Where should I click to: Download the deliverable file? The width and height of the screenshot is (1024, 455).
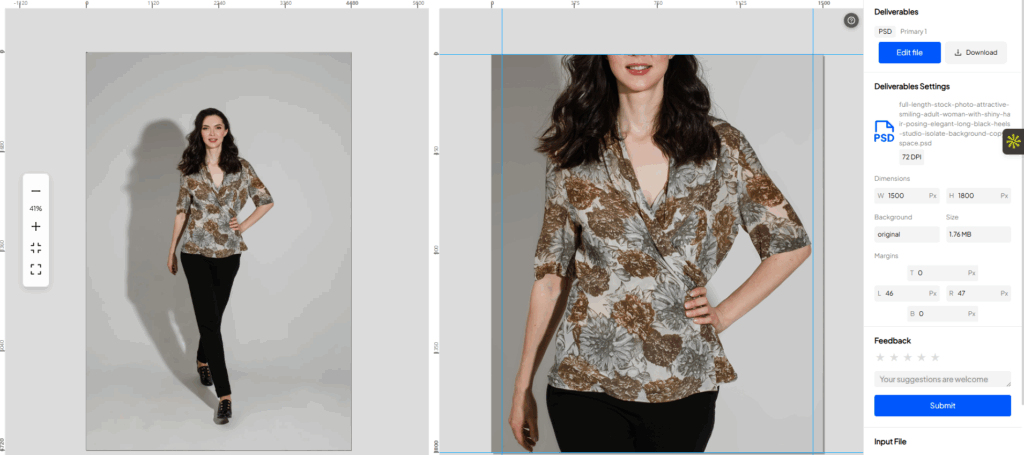click(976, 53)
